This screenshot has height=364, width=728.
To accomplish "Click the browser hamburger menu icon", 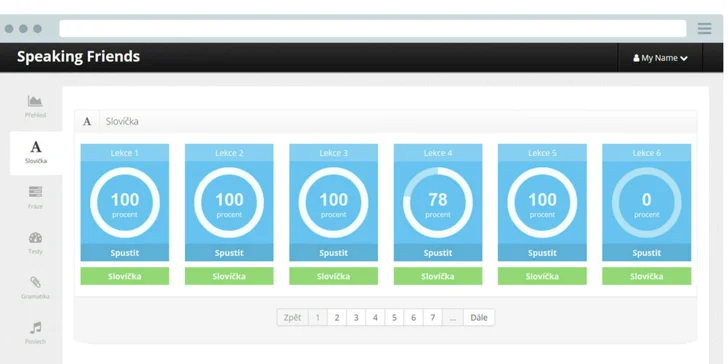I will [x=704, y=29].
